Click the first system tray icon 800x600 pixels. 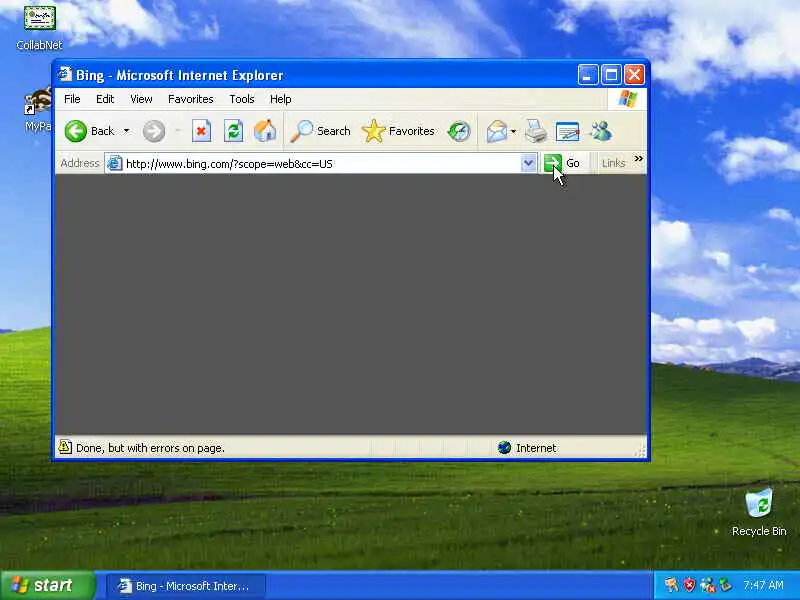pos(671,585)
